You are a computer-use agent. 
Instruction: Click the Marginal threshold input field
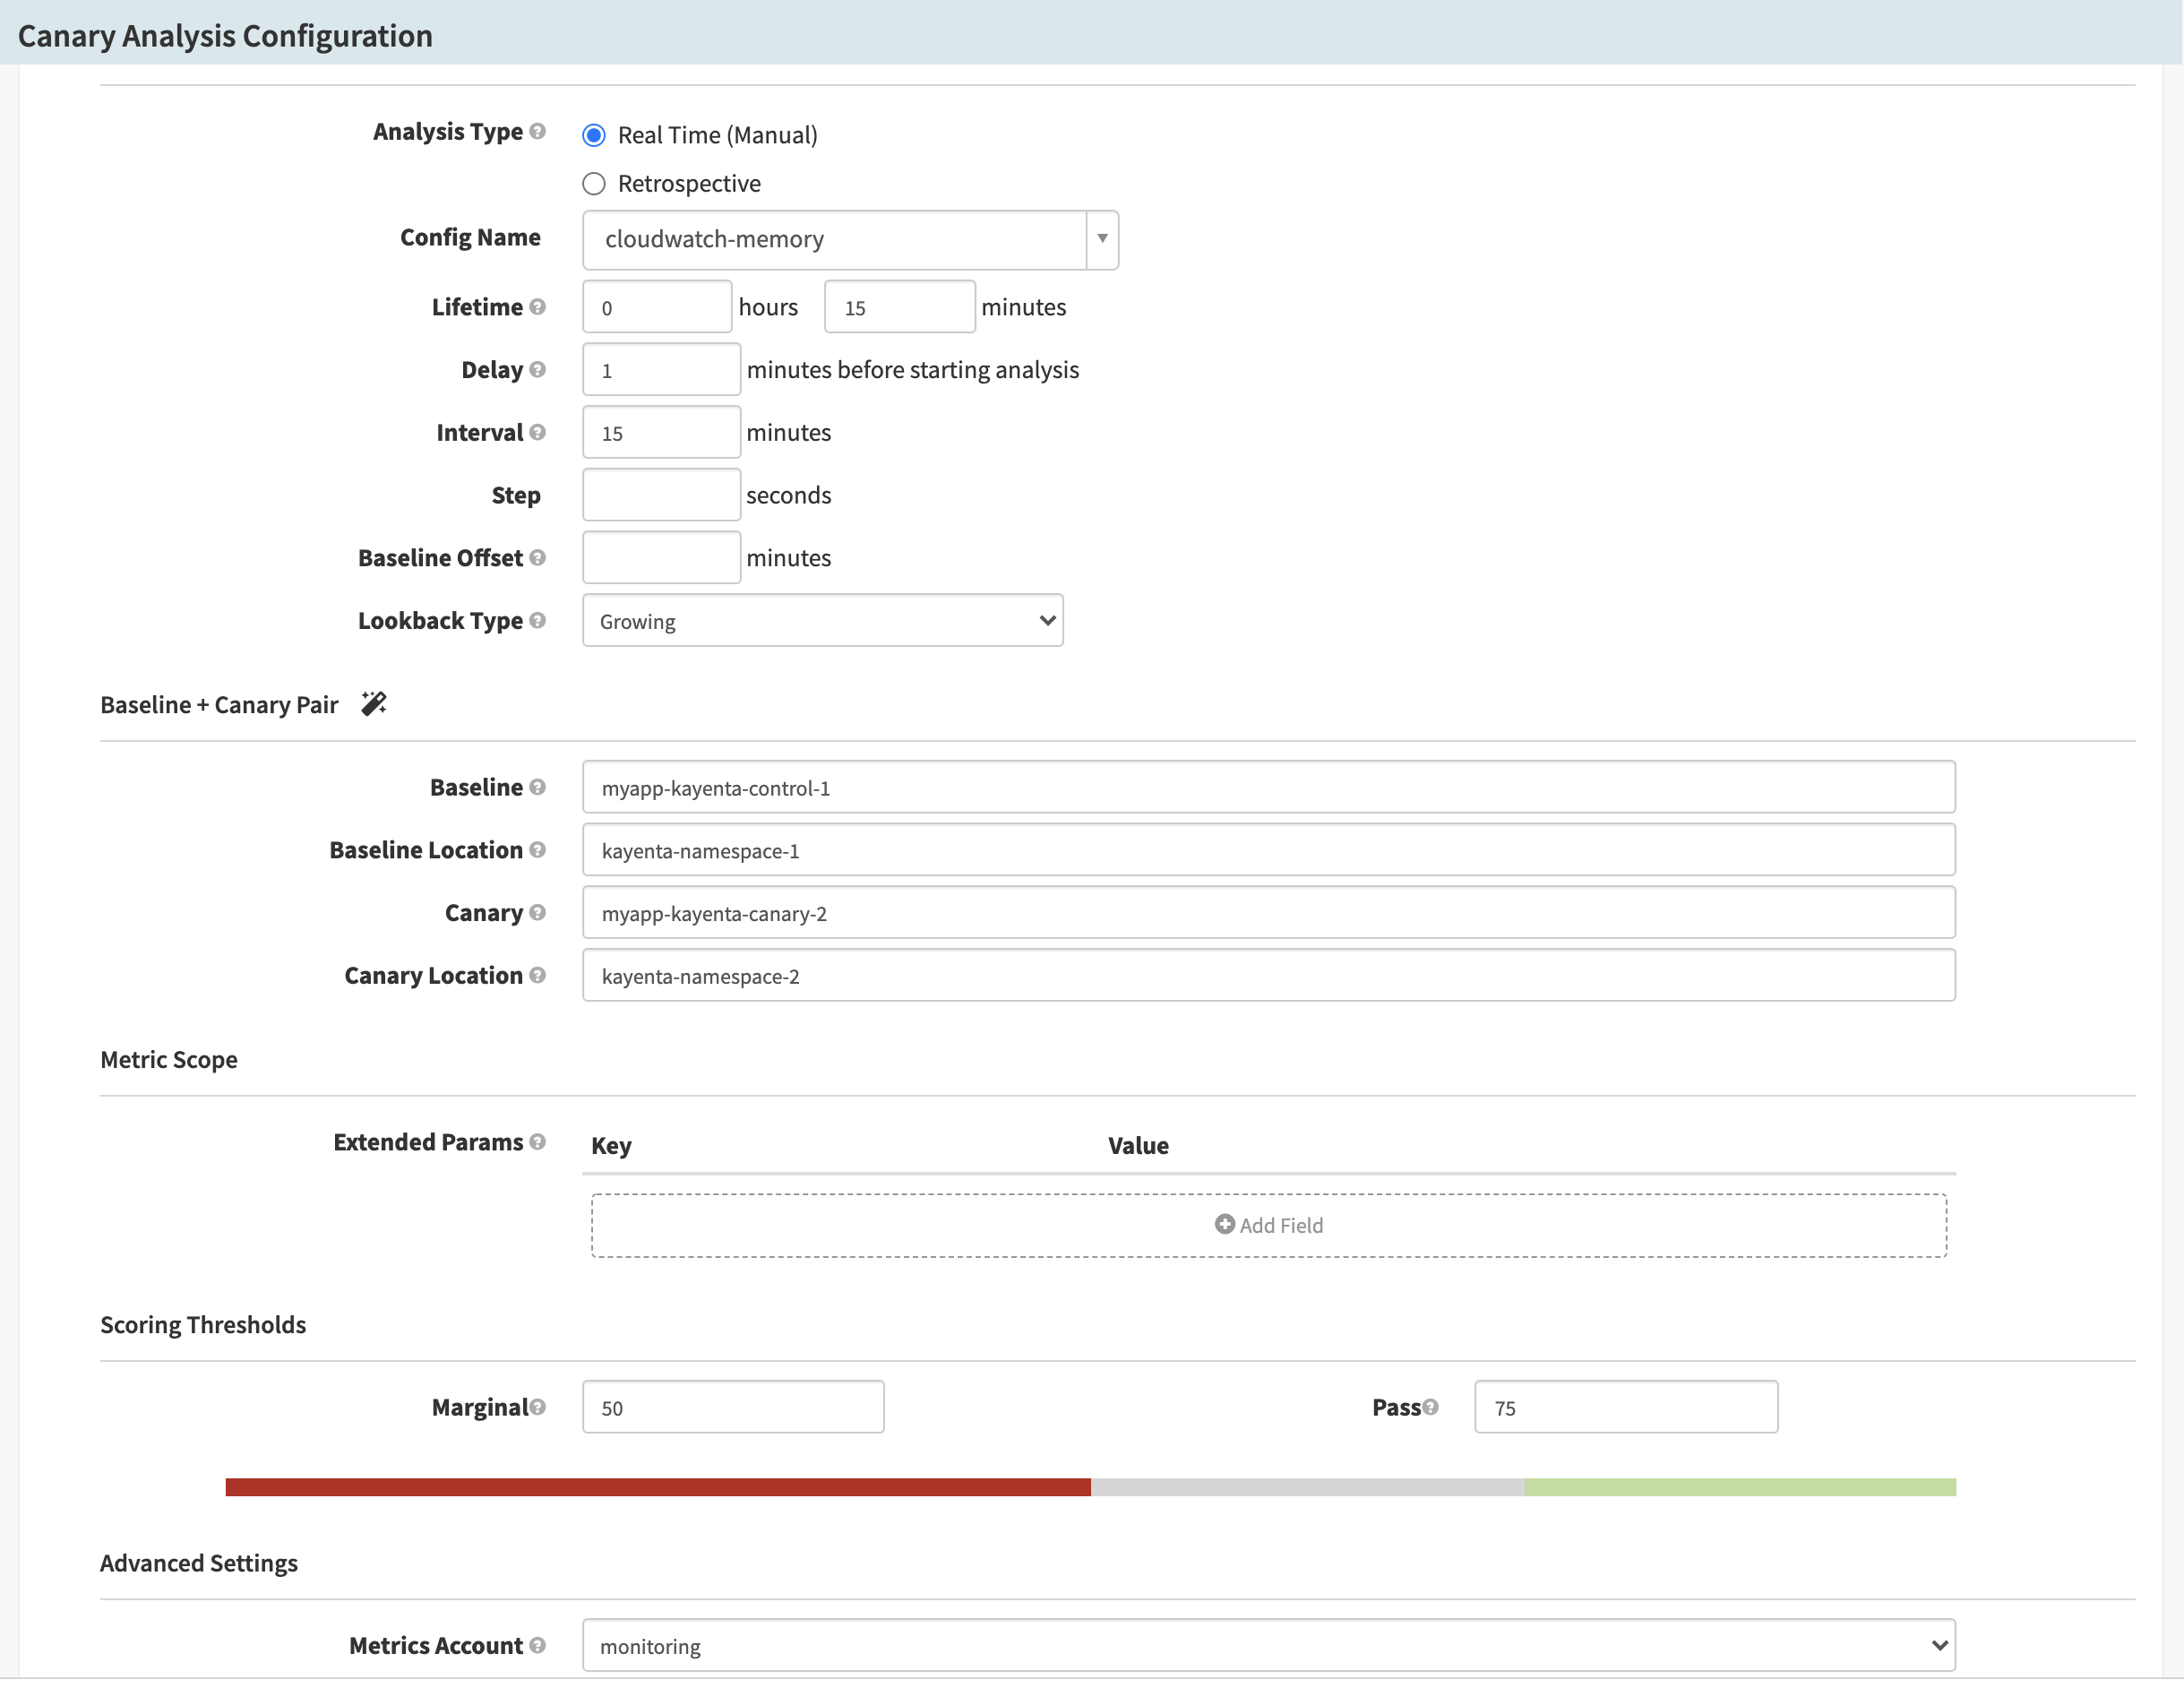pyautogui.click(x=733, y=1407)
